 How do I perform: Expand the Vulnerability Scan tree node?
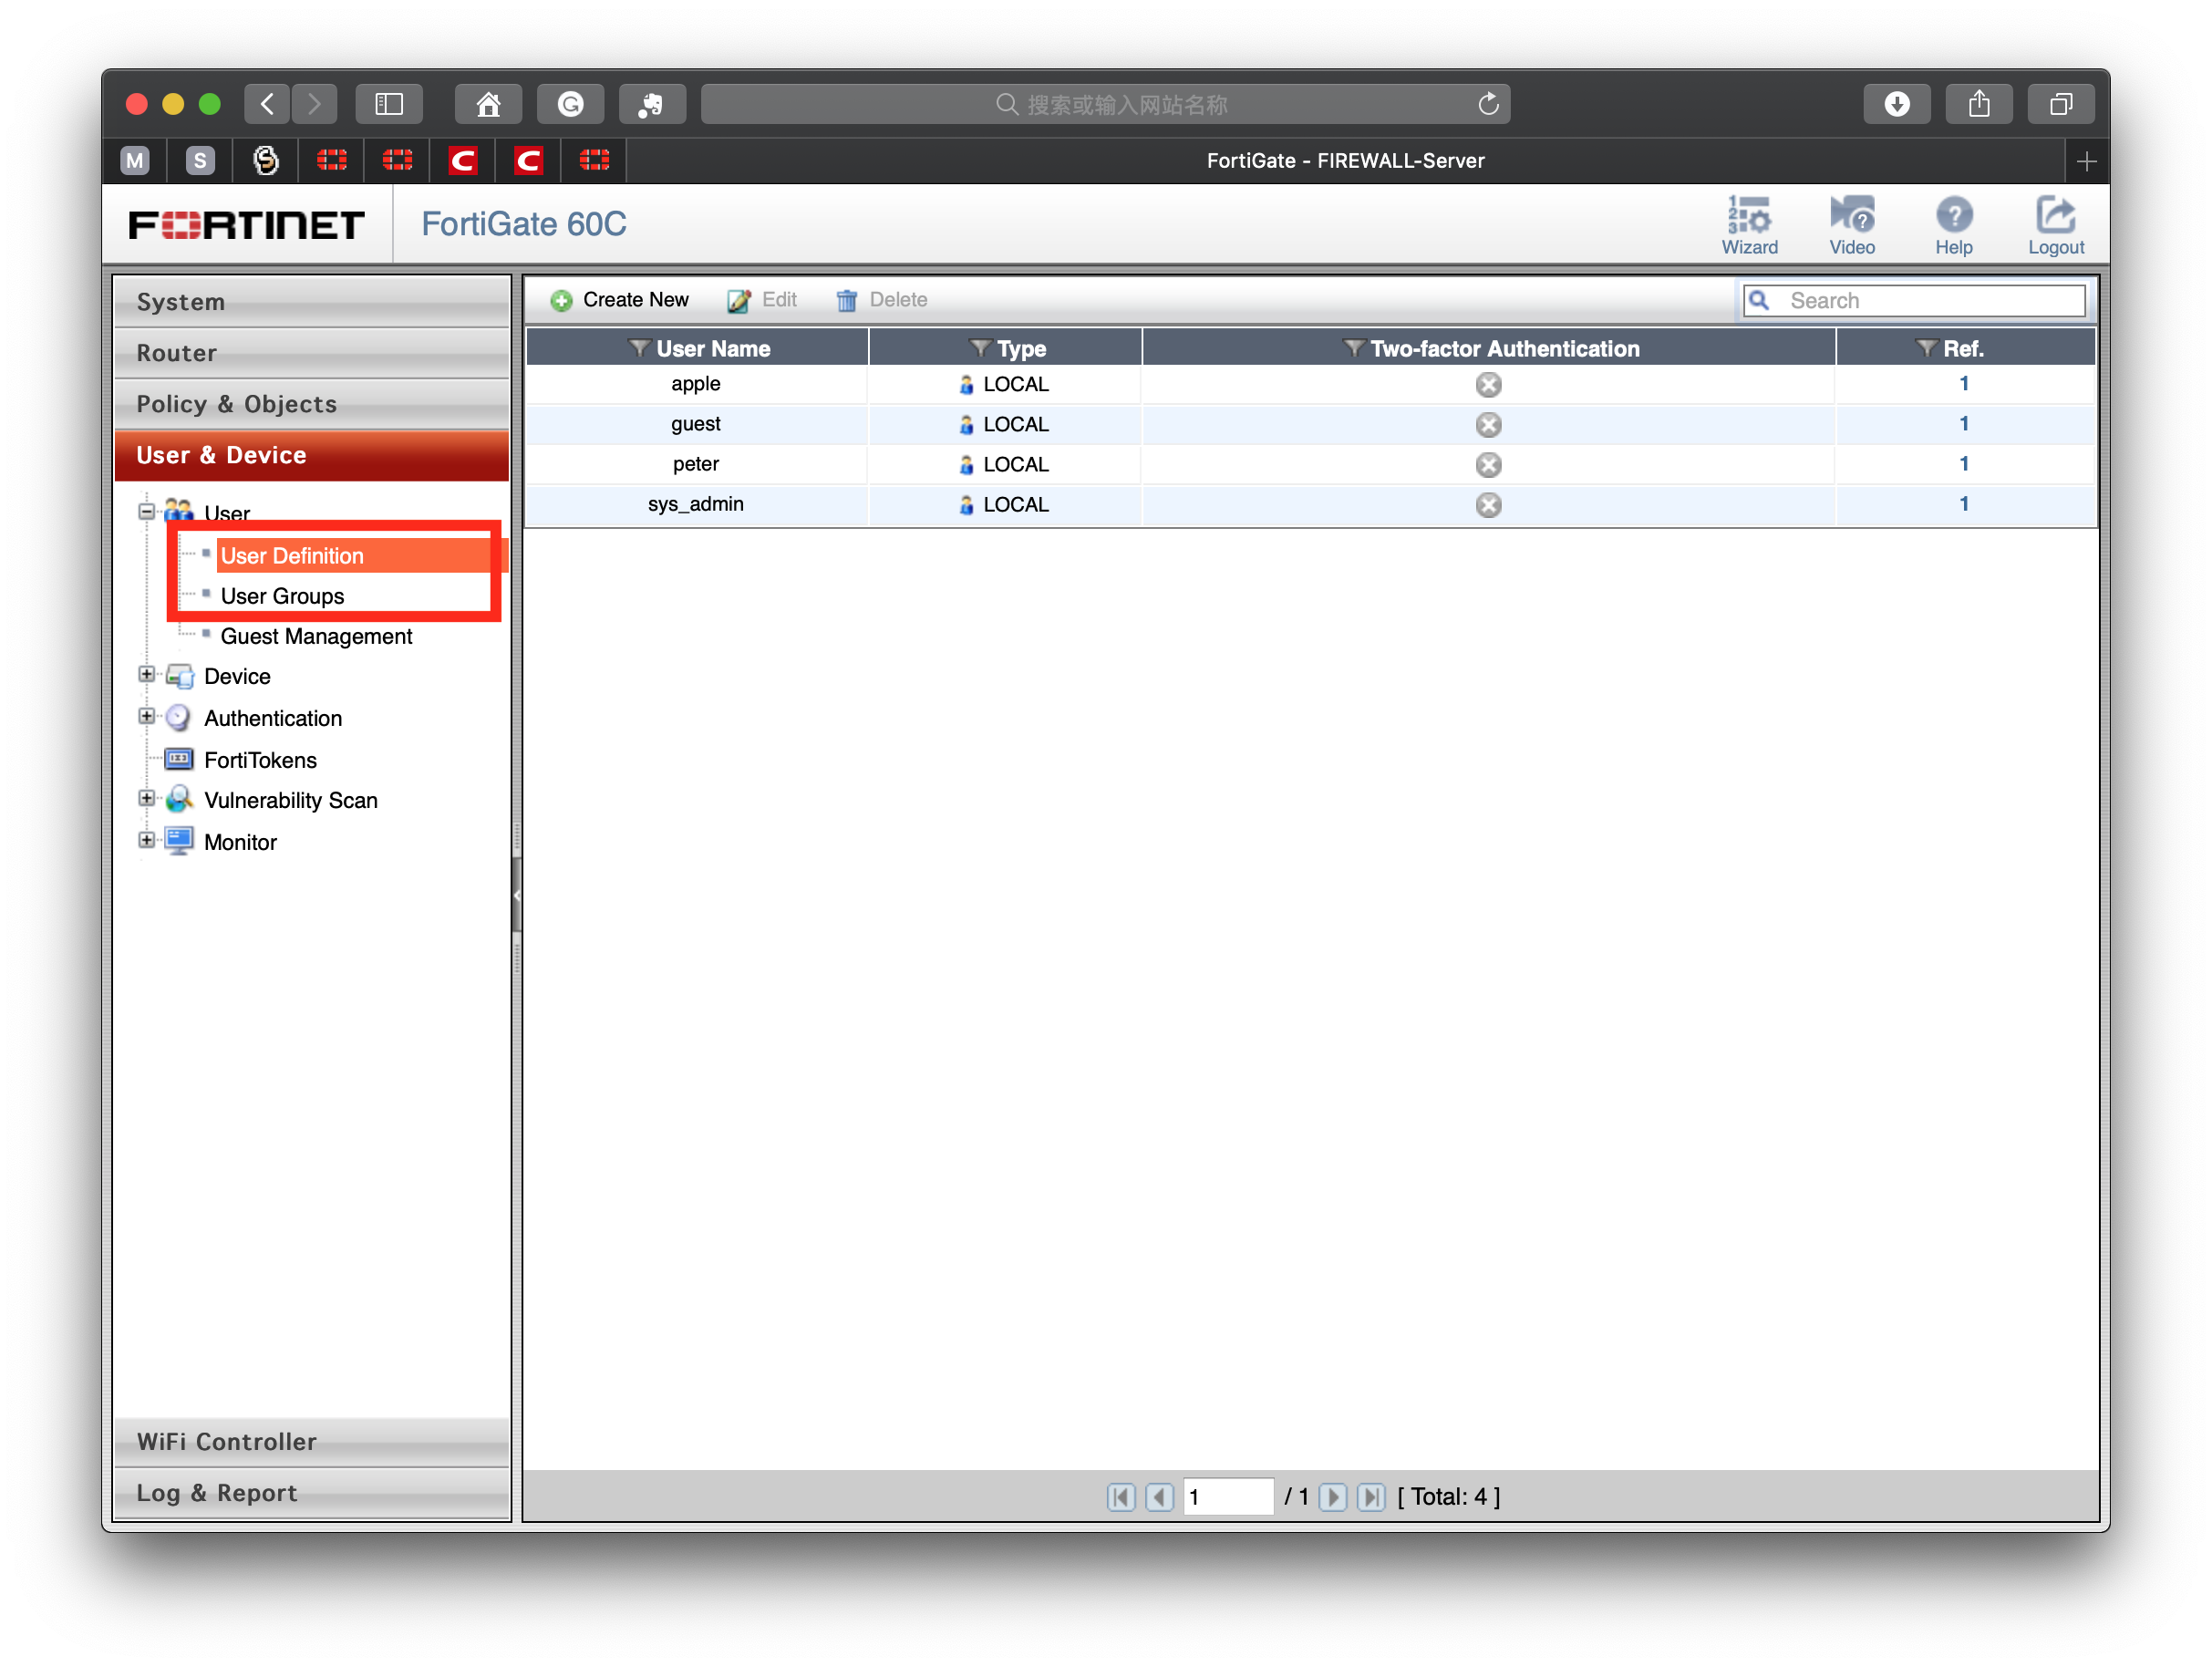click(x=146, y=798)
